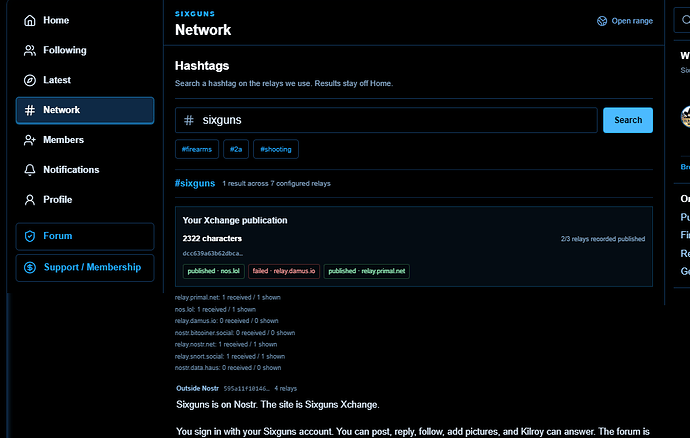Open Notifications in the sidebar

(x=84, y=170)
